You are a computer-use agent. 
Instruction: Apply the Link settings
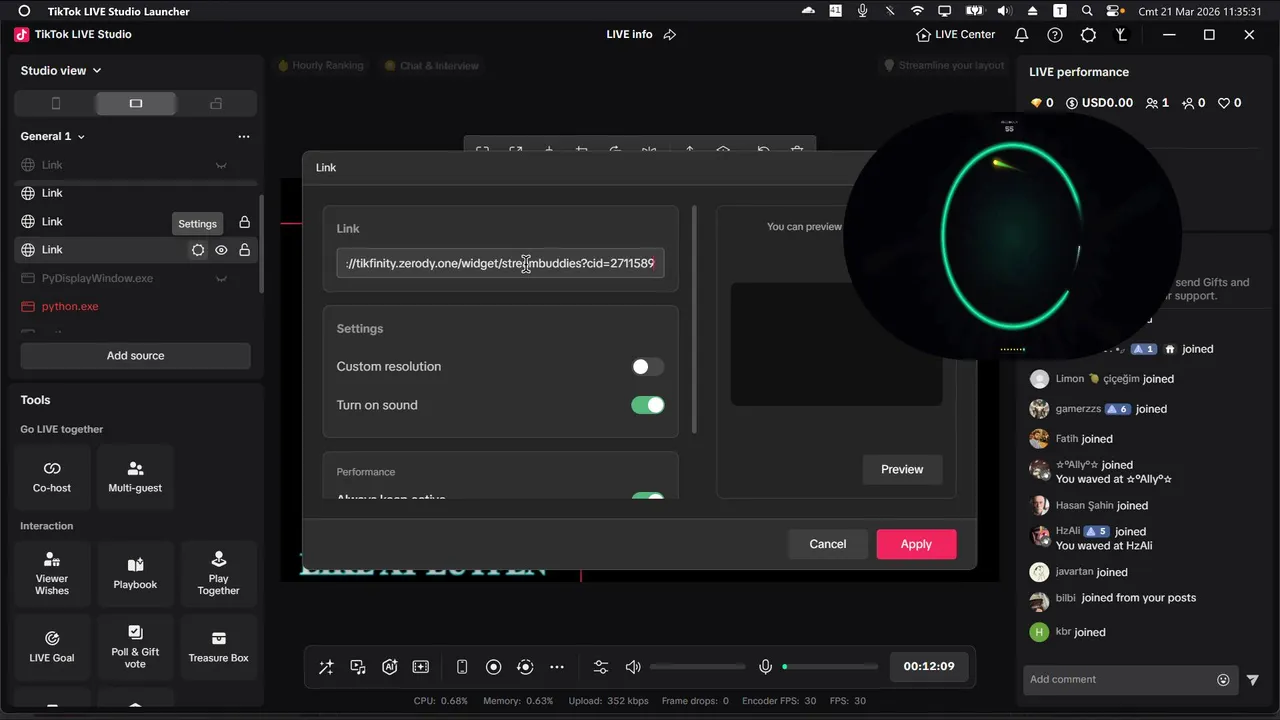[x=916, y=544]
